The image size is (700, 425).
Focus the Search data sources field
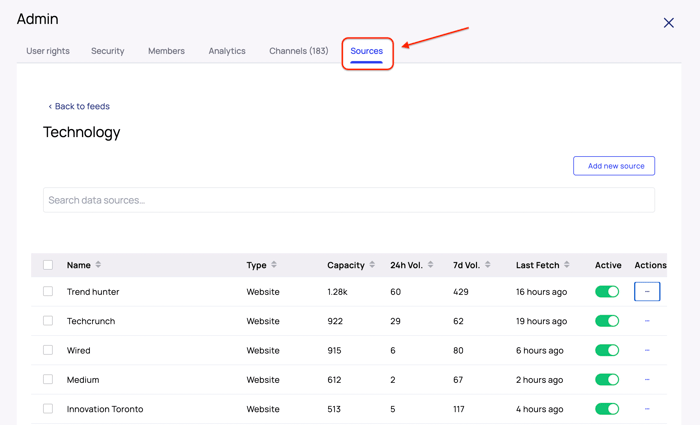[348, 200]
